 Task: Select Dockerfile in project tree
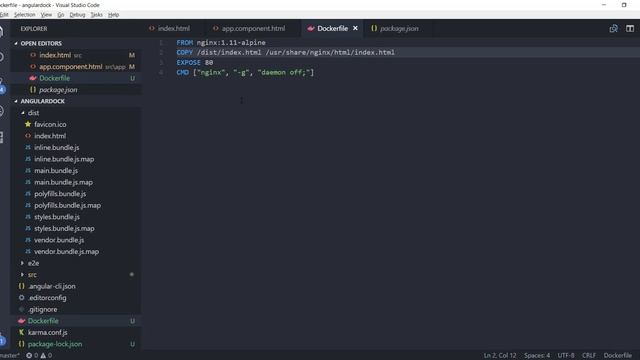coord(43,321)
